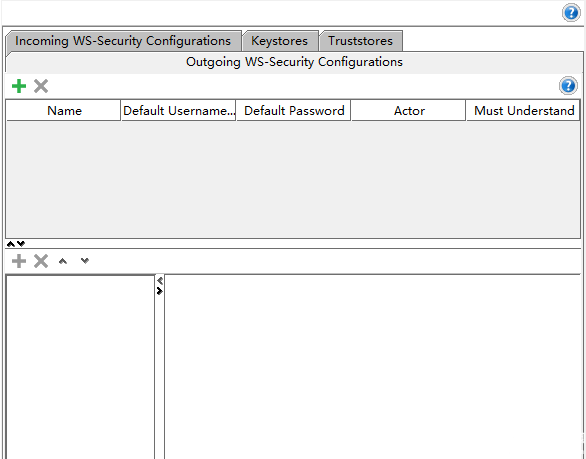586x459 pixels.
Task: Open the Truststores tab
Action: [x=360, y=41]
